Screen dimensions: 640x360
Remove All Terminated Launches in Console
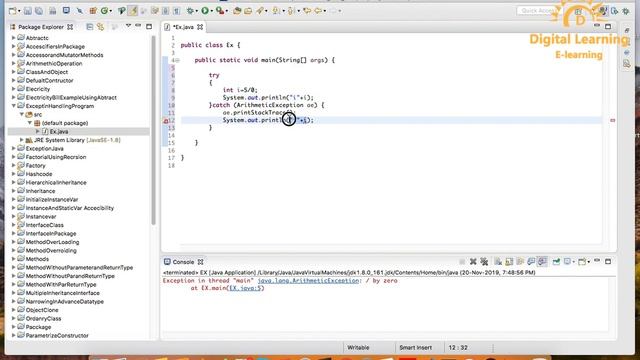tap(484, 262)
